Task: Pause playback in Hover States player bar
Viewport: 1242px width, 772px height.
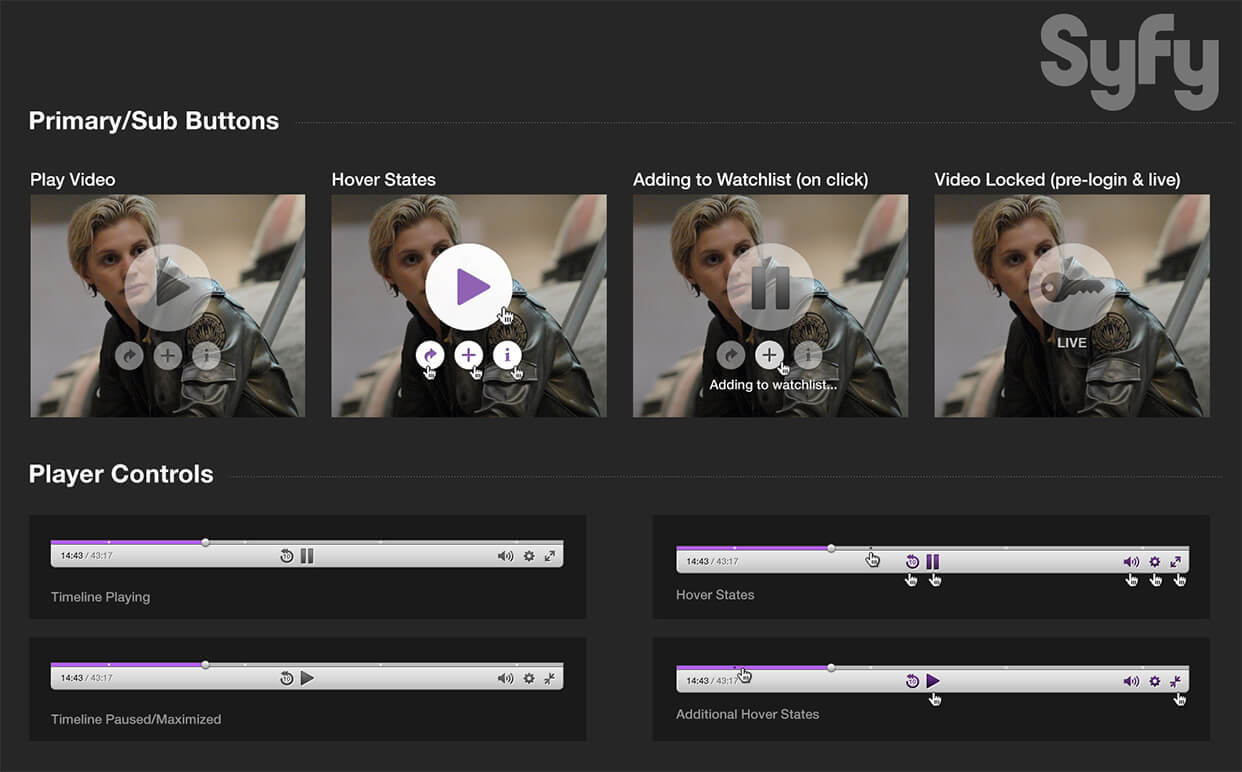Action: click(x=932, y=561)
